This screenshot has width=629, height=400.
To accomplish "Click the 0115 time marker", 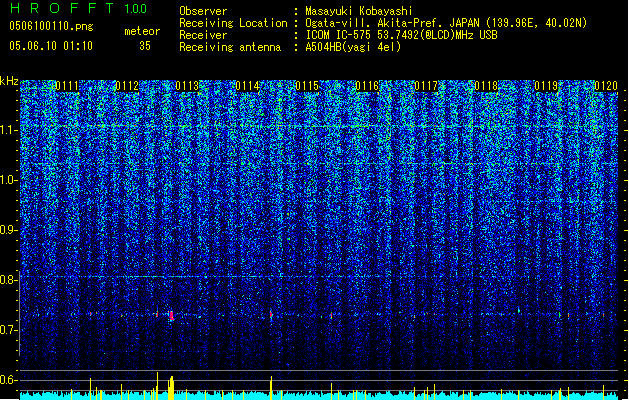I will pyautogui.click(x=307, y=86).
